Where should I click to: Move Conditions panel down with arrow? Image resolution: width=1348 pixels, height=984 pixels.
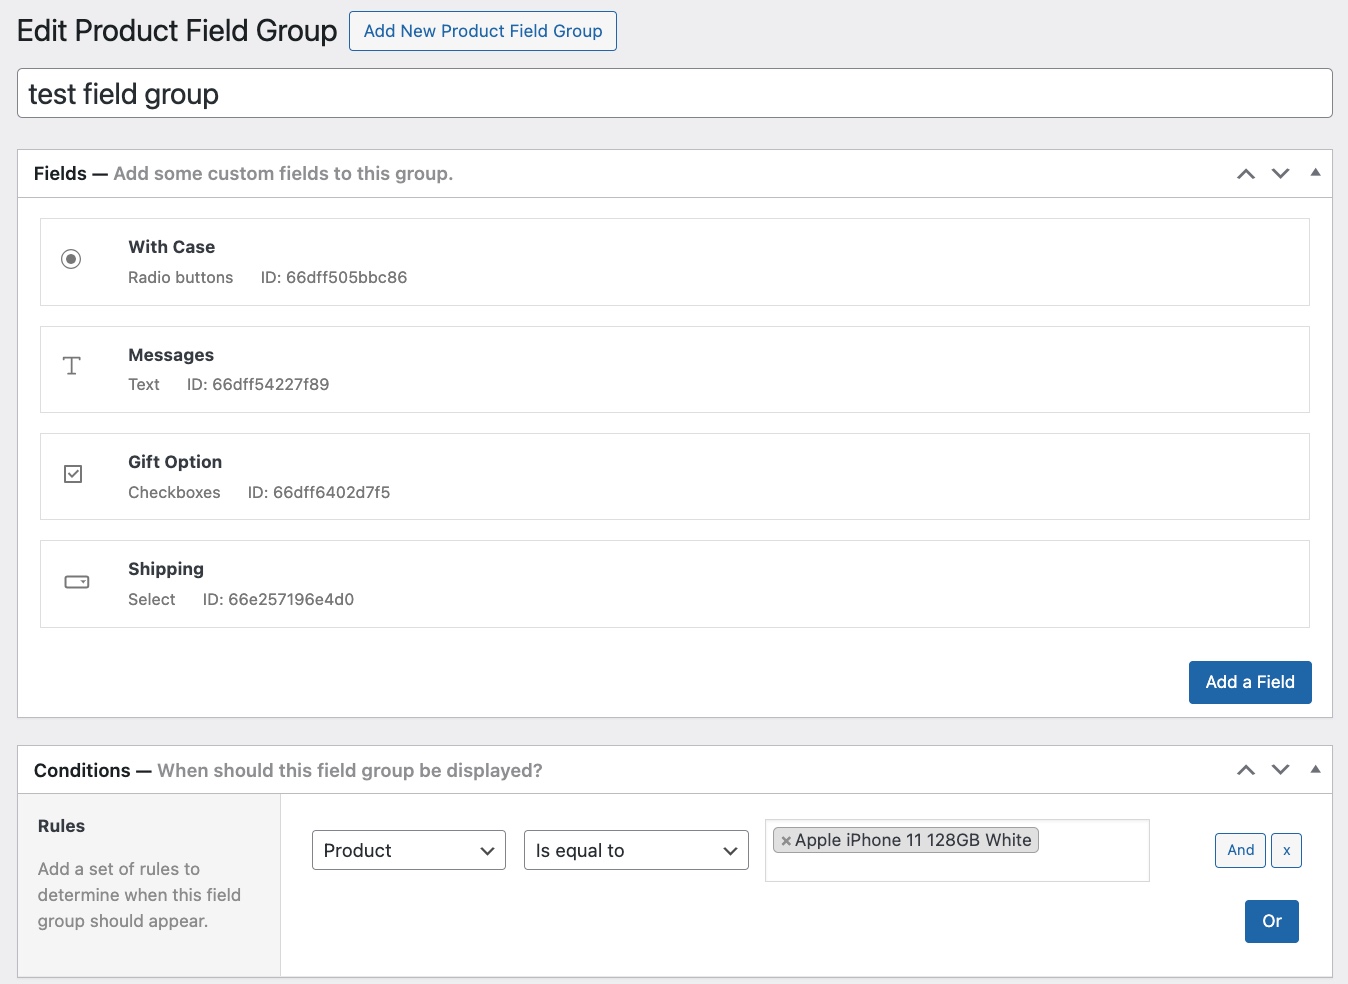(1280, 770)
